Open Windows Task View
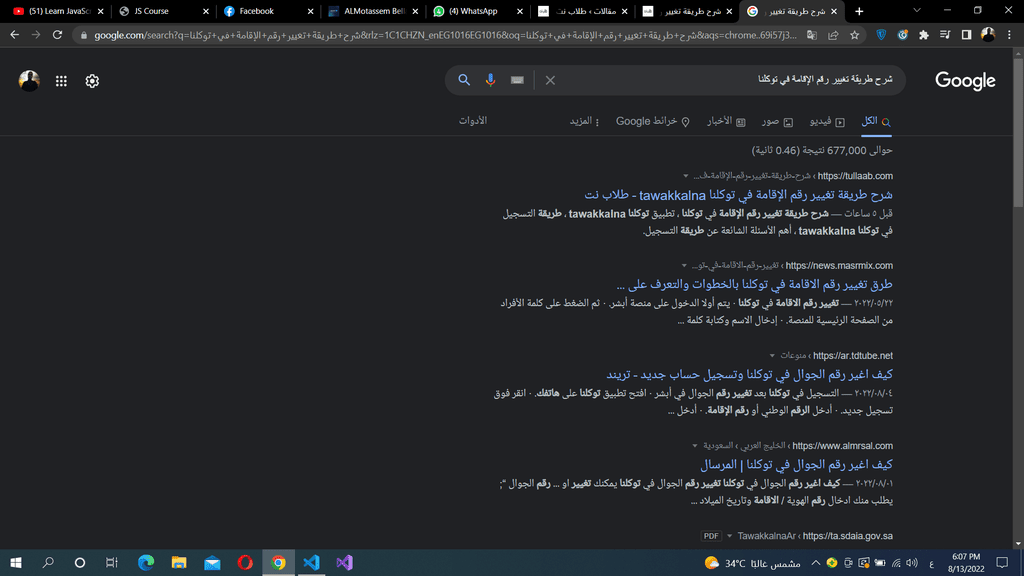 [x=112, y=562]
